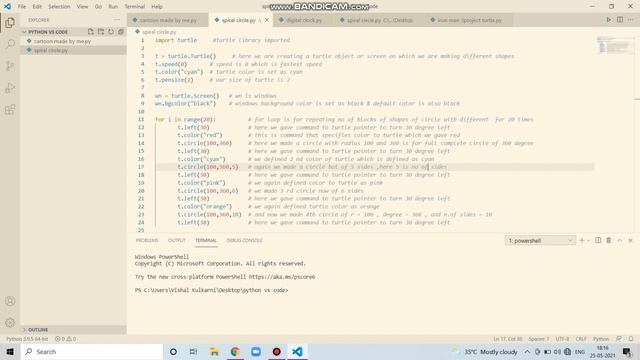This screenshot has height=360, width=640.
Task: Open the Accounts menu icon
Action: (x=10, y=301)
